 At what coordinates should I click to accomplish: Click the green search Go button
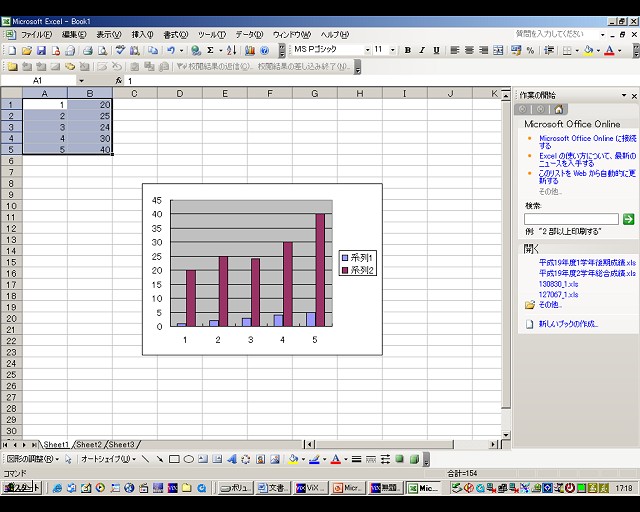(x=629, y=219)
